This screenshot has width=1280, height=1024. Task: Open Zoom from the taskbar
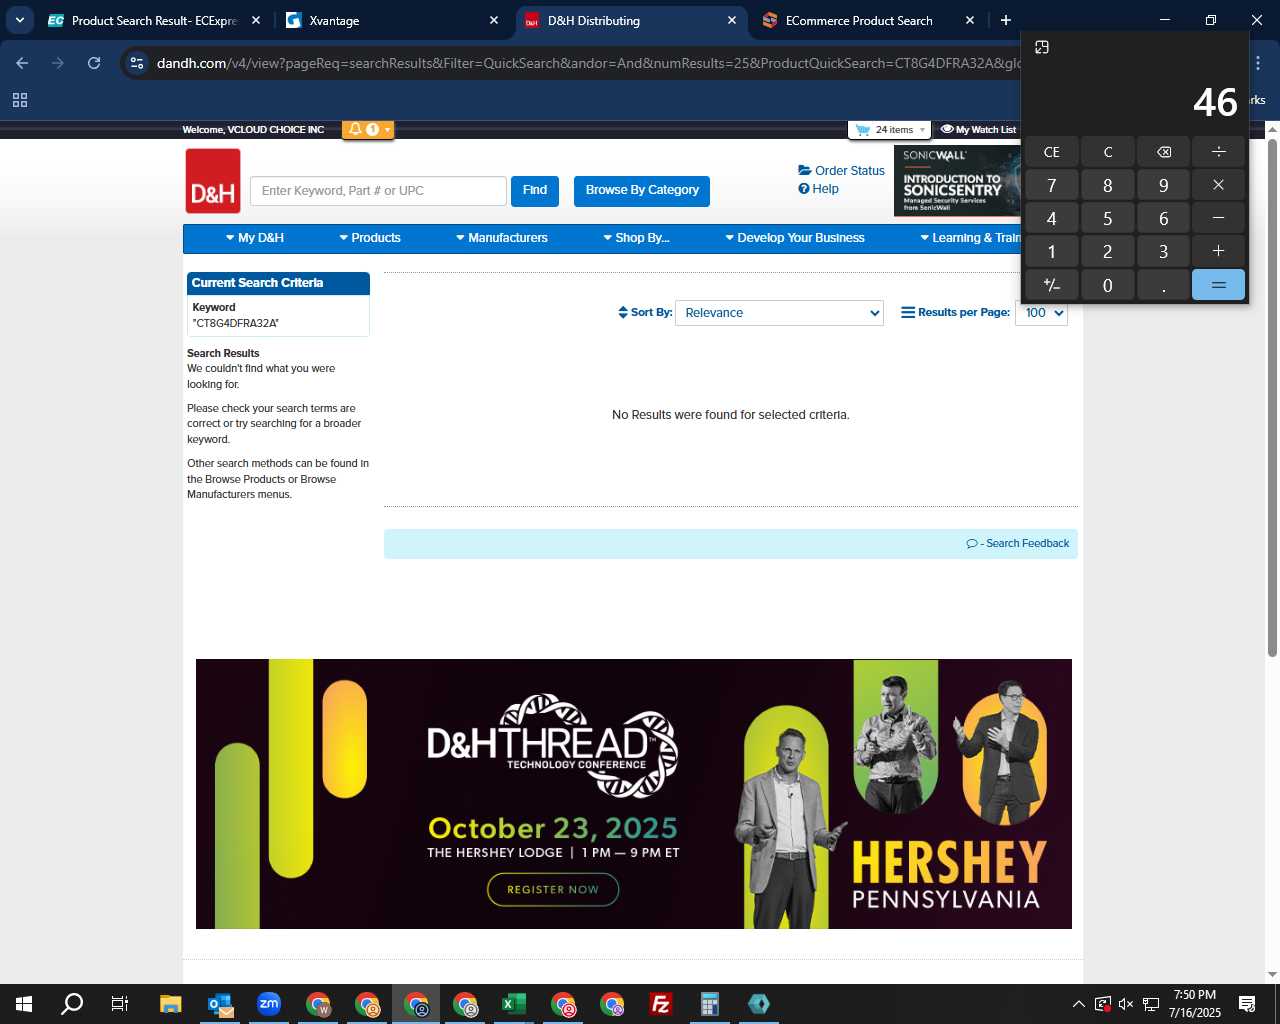269,1004
